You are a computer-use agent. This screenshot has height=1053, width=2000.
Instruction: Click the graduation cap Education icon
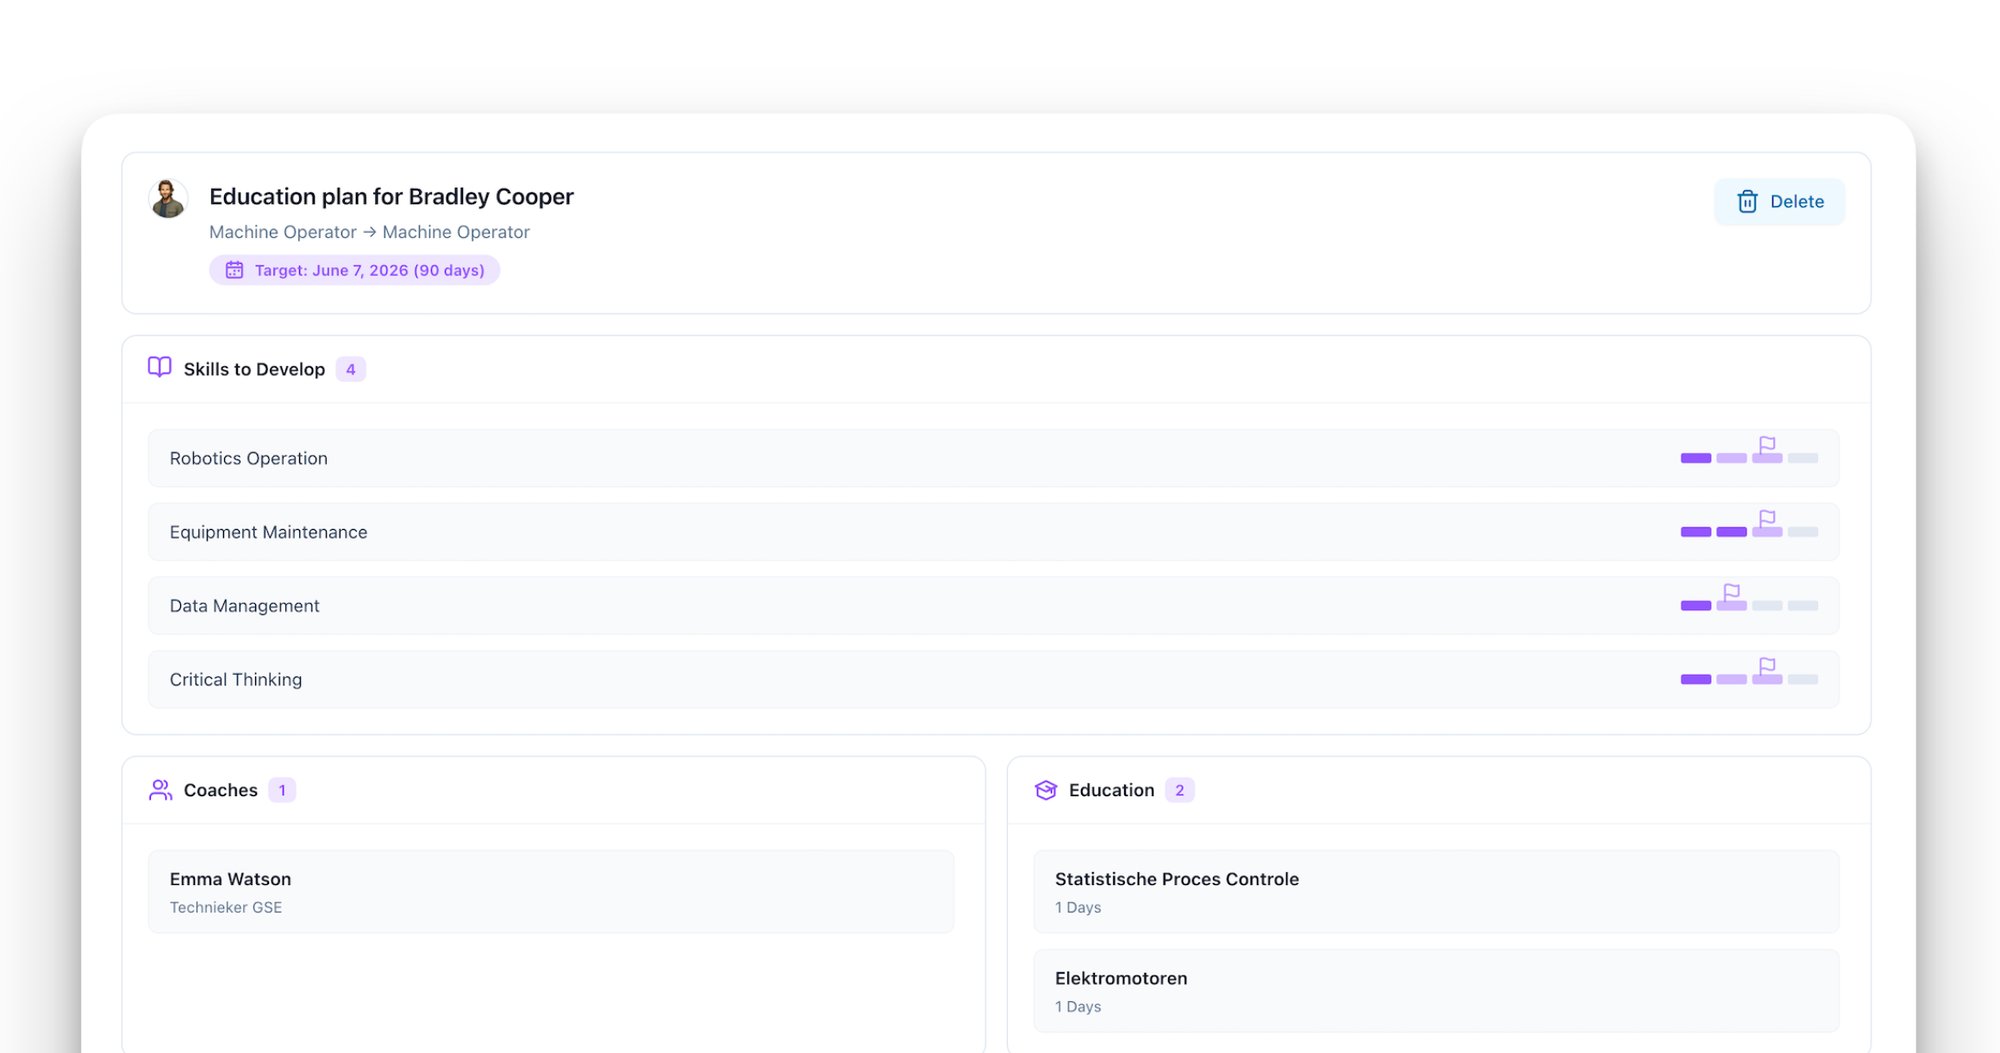[x=1046, y=790]
